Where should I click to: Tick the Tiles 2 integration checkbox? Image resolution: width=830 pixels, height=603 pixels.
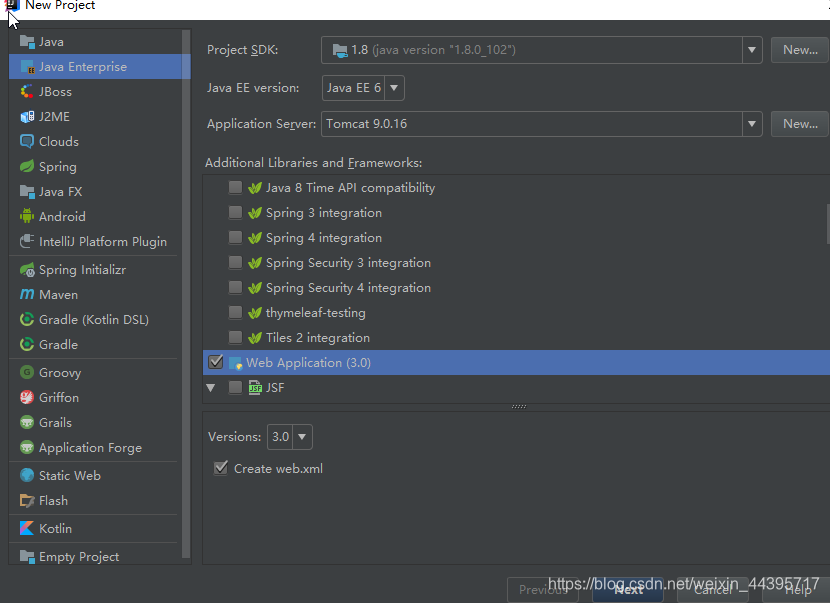coord(235,337)
